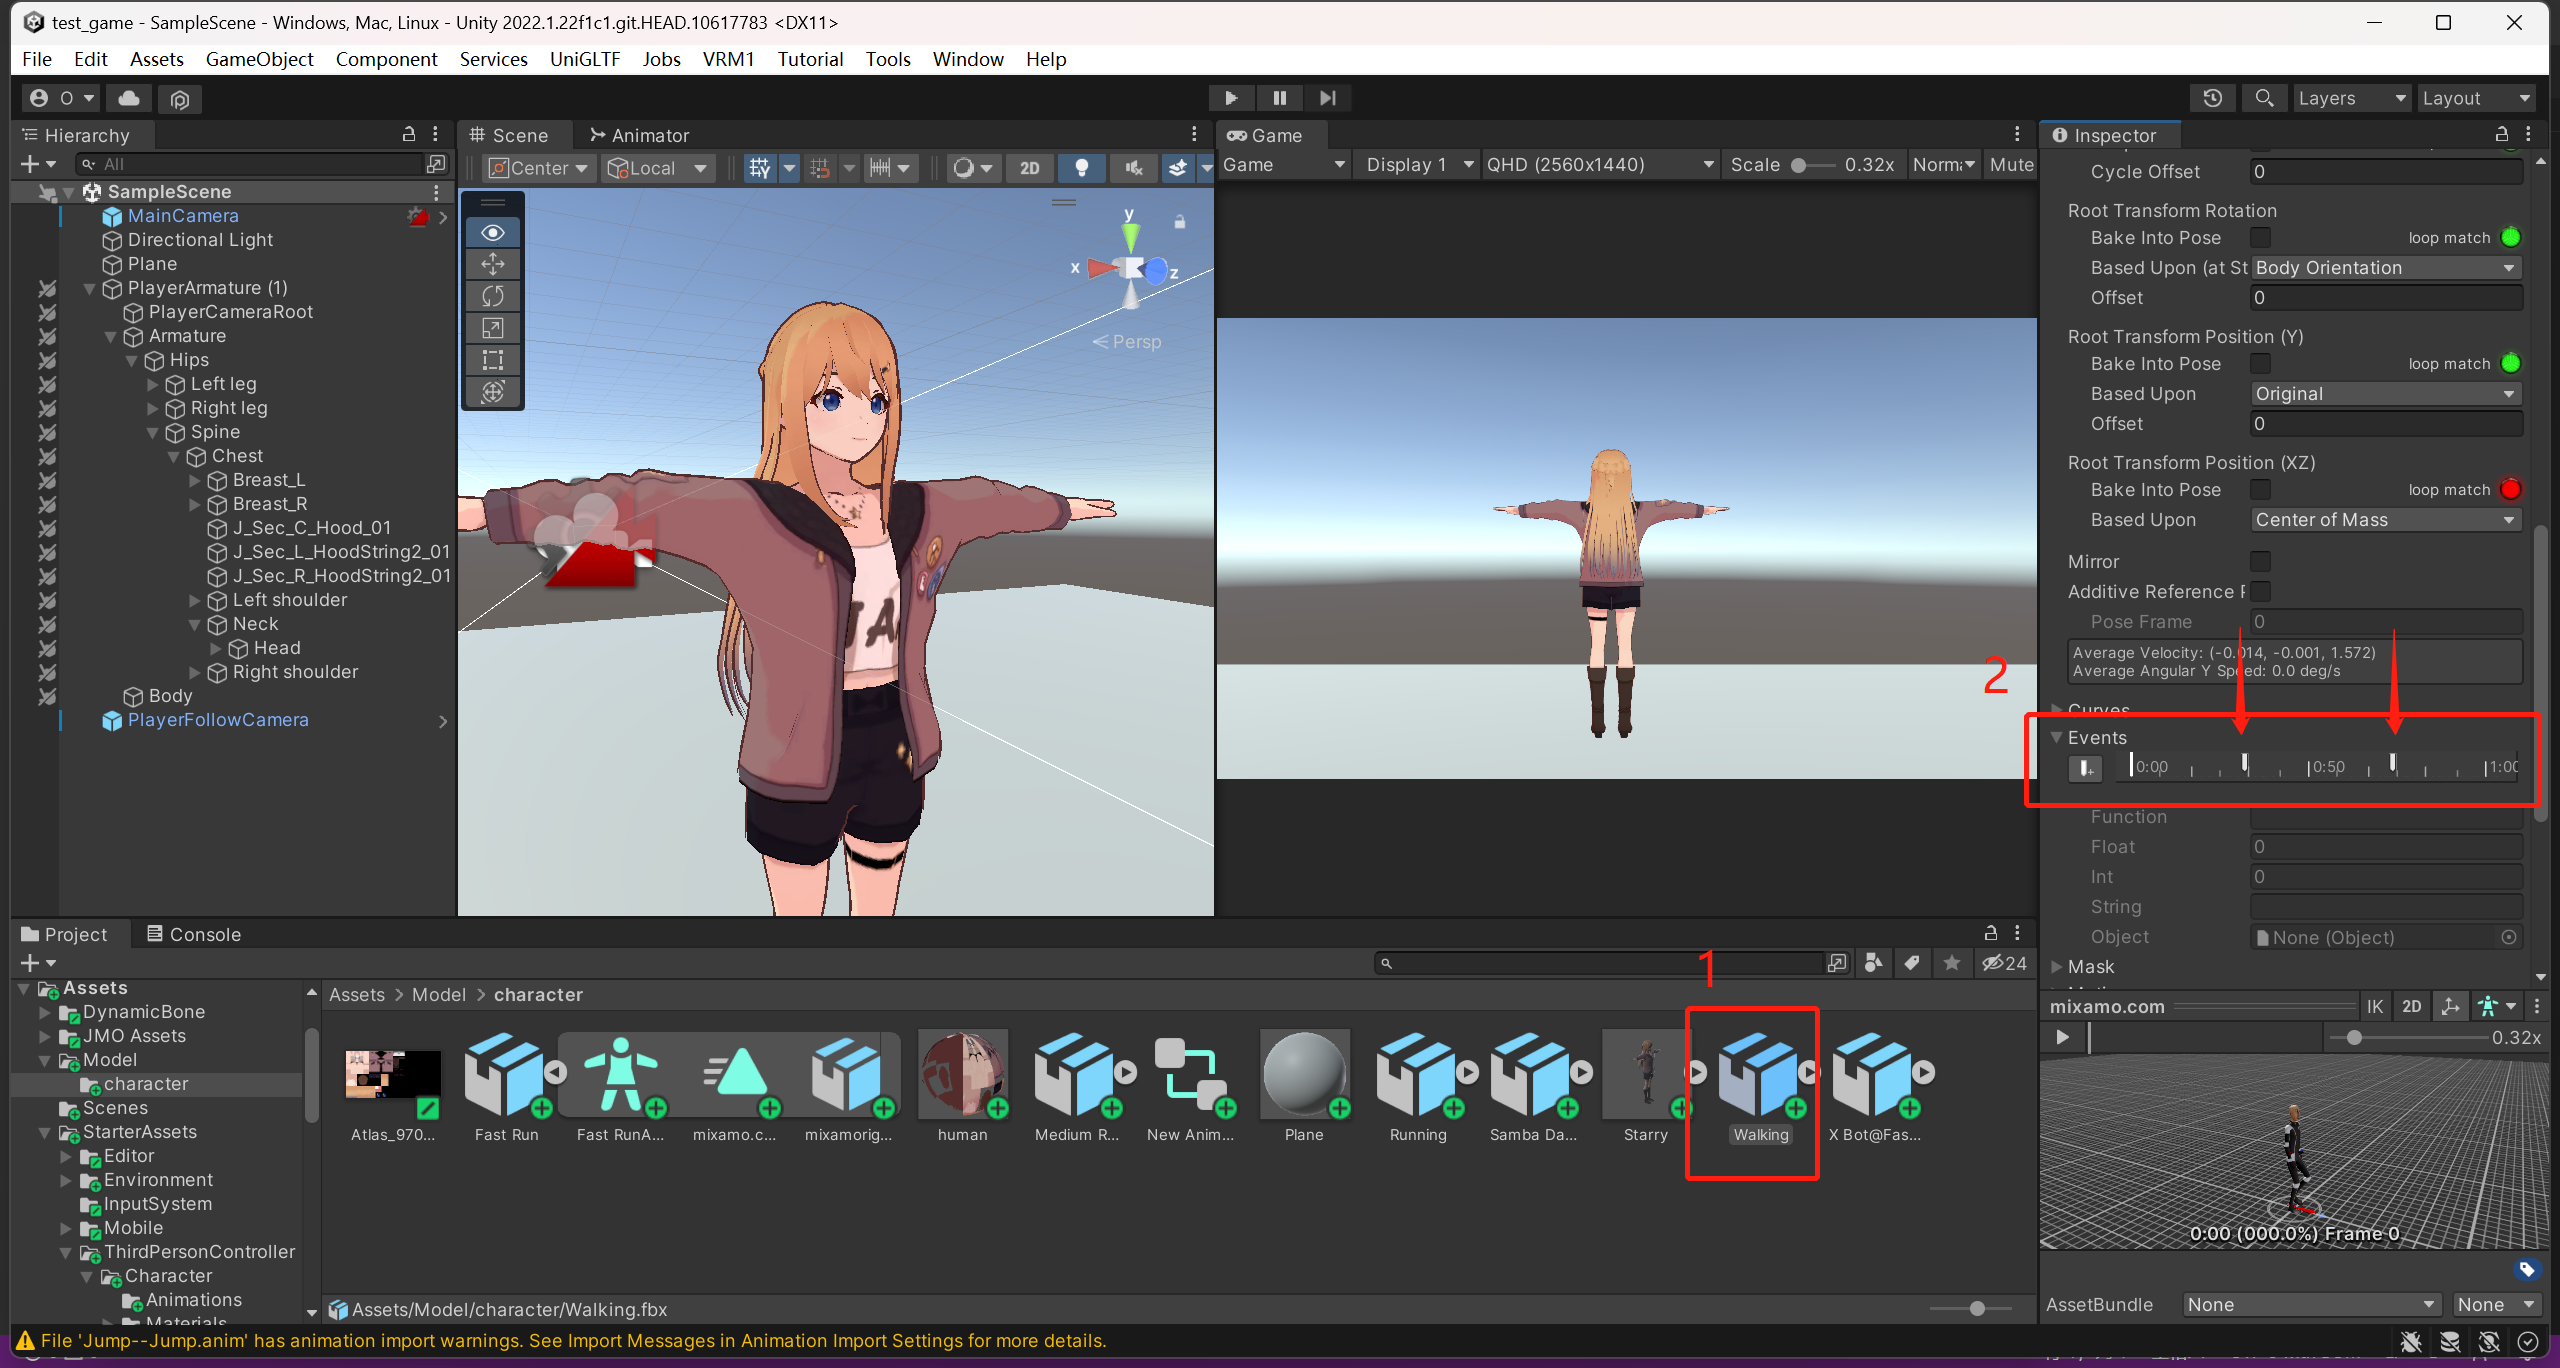Open the Window menu
The image size is (2560, 1368).
[966, 59]
